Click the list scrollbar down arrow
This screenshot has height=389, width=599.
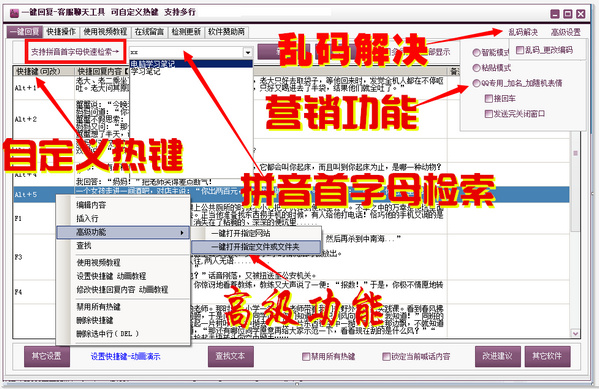pyautogui.click(x=575, y=333)
